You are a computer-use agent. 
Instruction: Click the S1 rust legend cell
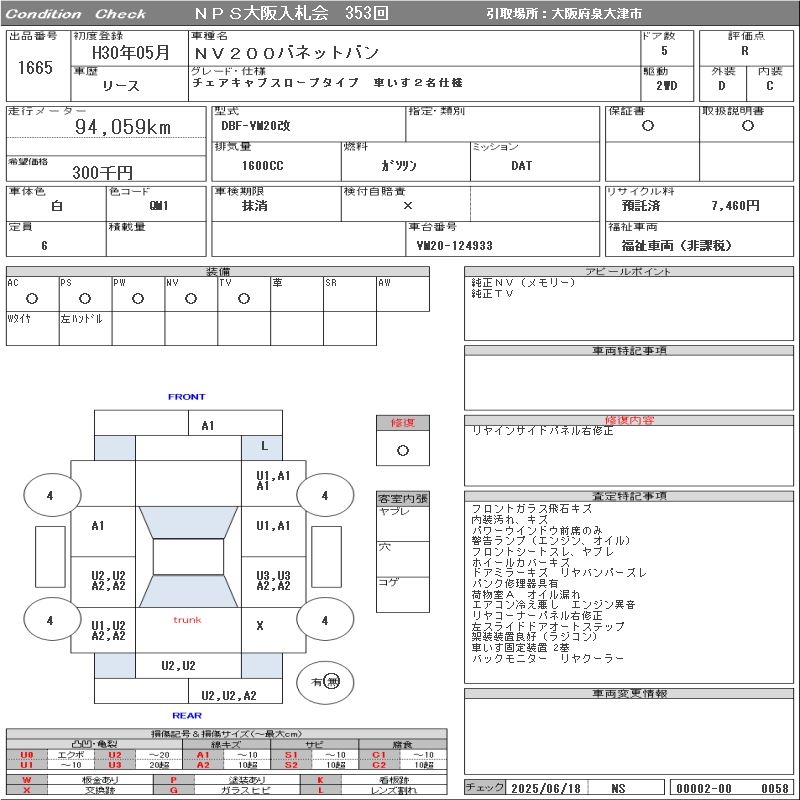[291, 755]
